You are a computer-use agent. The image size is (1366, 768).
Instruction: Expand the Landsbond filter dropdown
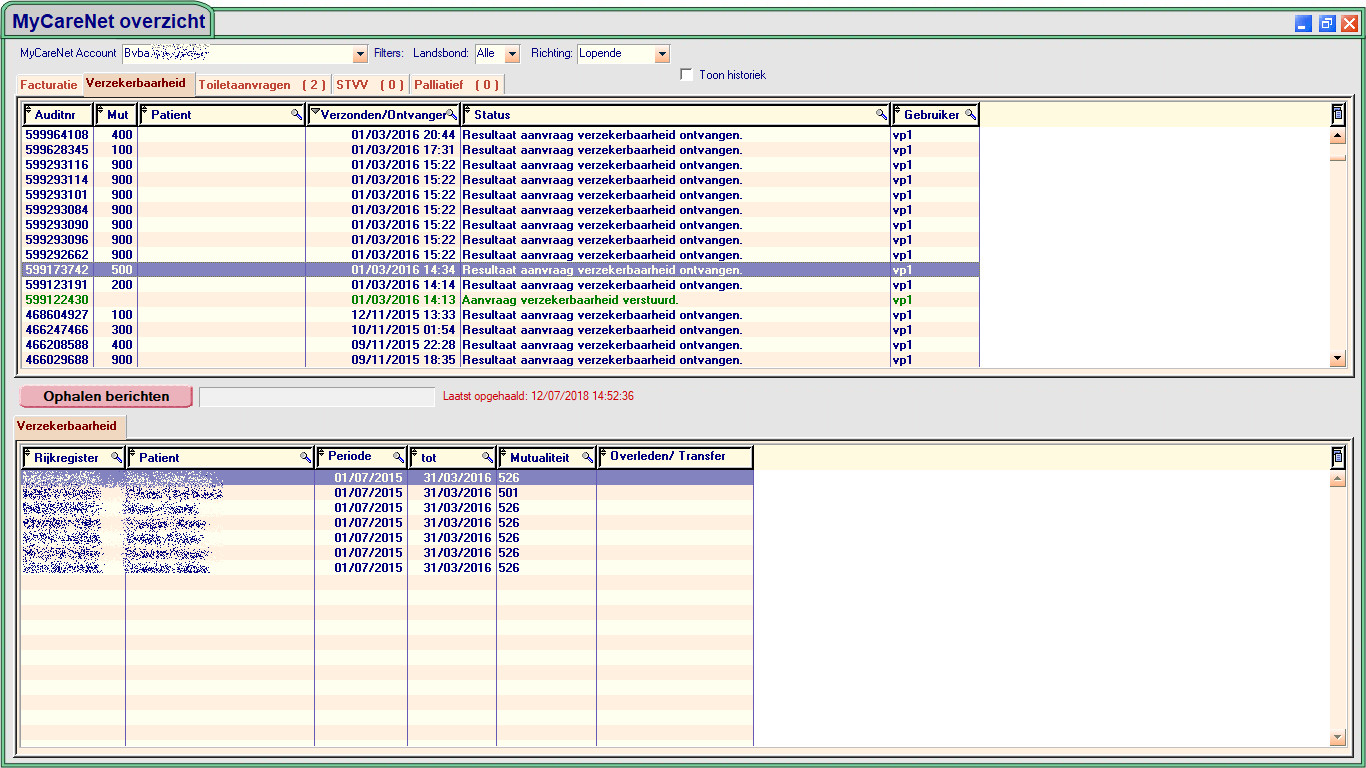[x=512, y=54]
